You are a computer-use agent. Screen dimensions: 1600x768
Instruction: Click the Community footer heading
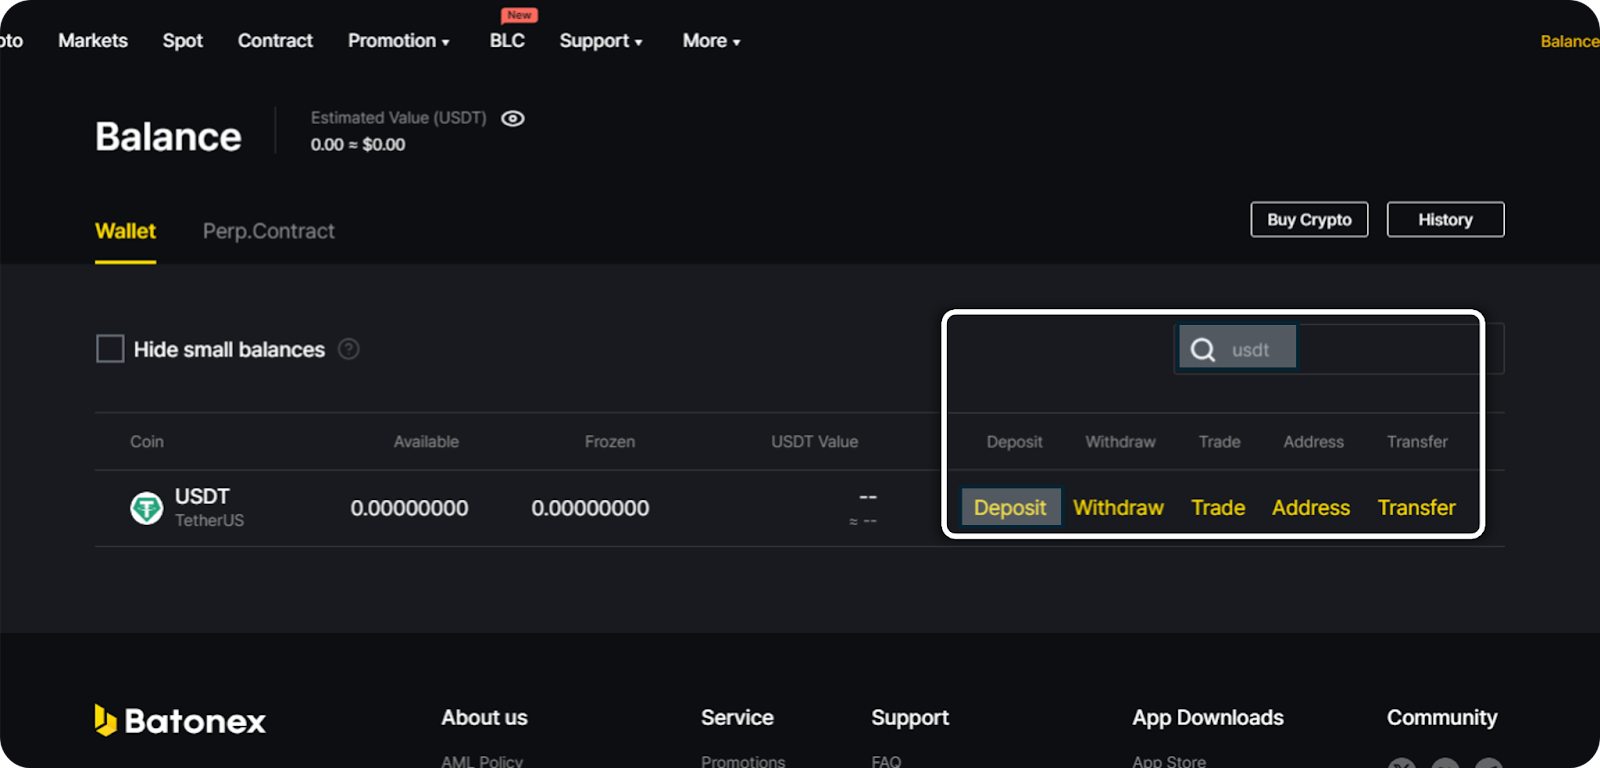click(x=1442, y=717)
